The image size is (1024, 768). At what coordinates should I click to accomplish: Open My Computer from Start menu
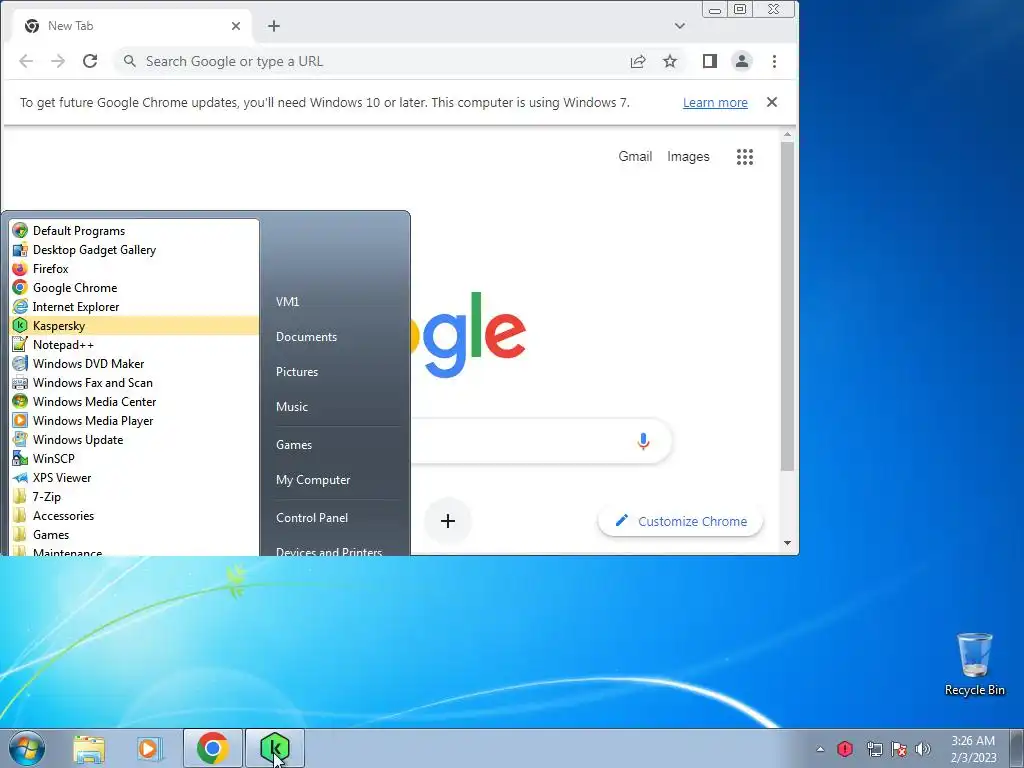click(x=313, y=479)
